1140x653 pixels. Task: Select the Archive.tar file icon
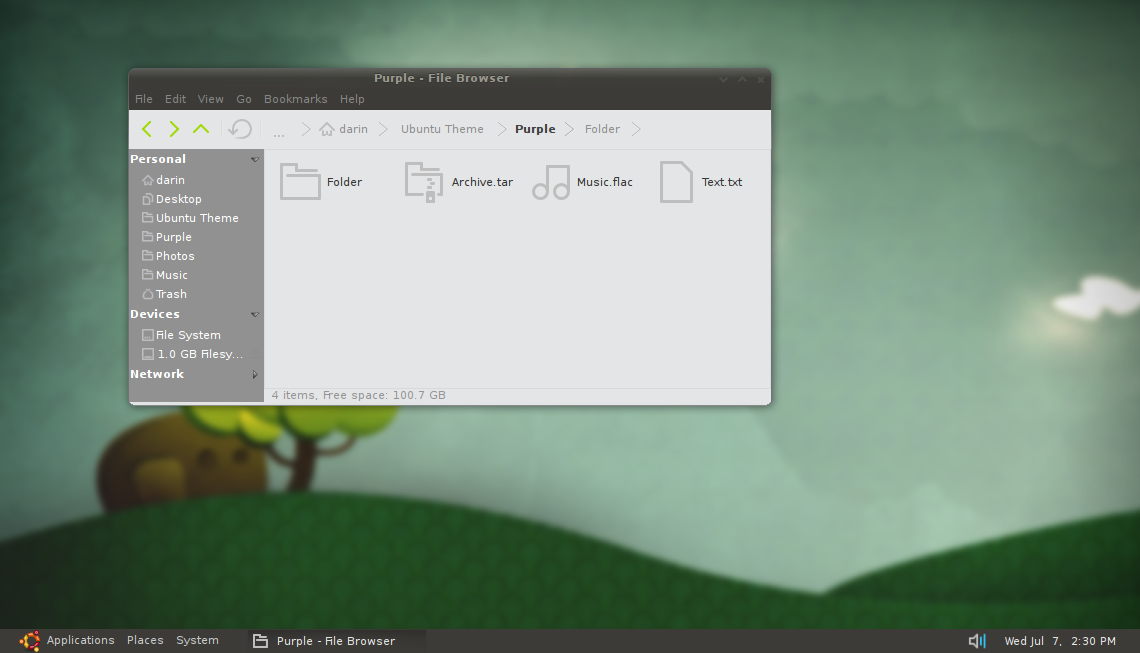click(424, 182)
